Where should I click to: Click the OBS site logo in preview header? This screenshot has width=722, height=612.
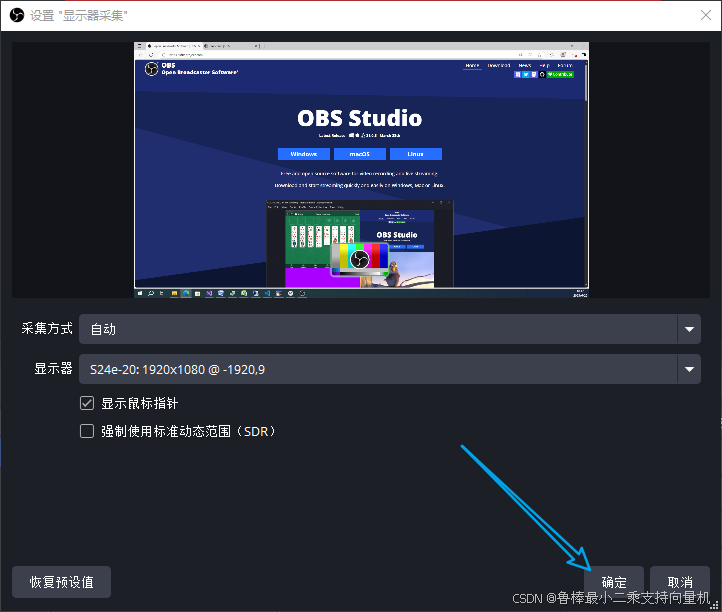(x=151, y=69)
